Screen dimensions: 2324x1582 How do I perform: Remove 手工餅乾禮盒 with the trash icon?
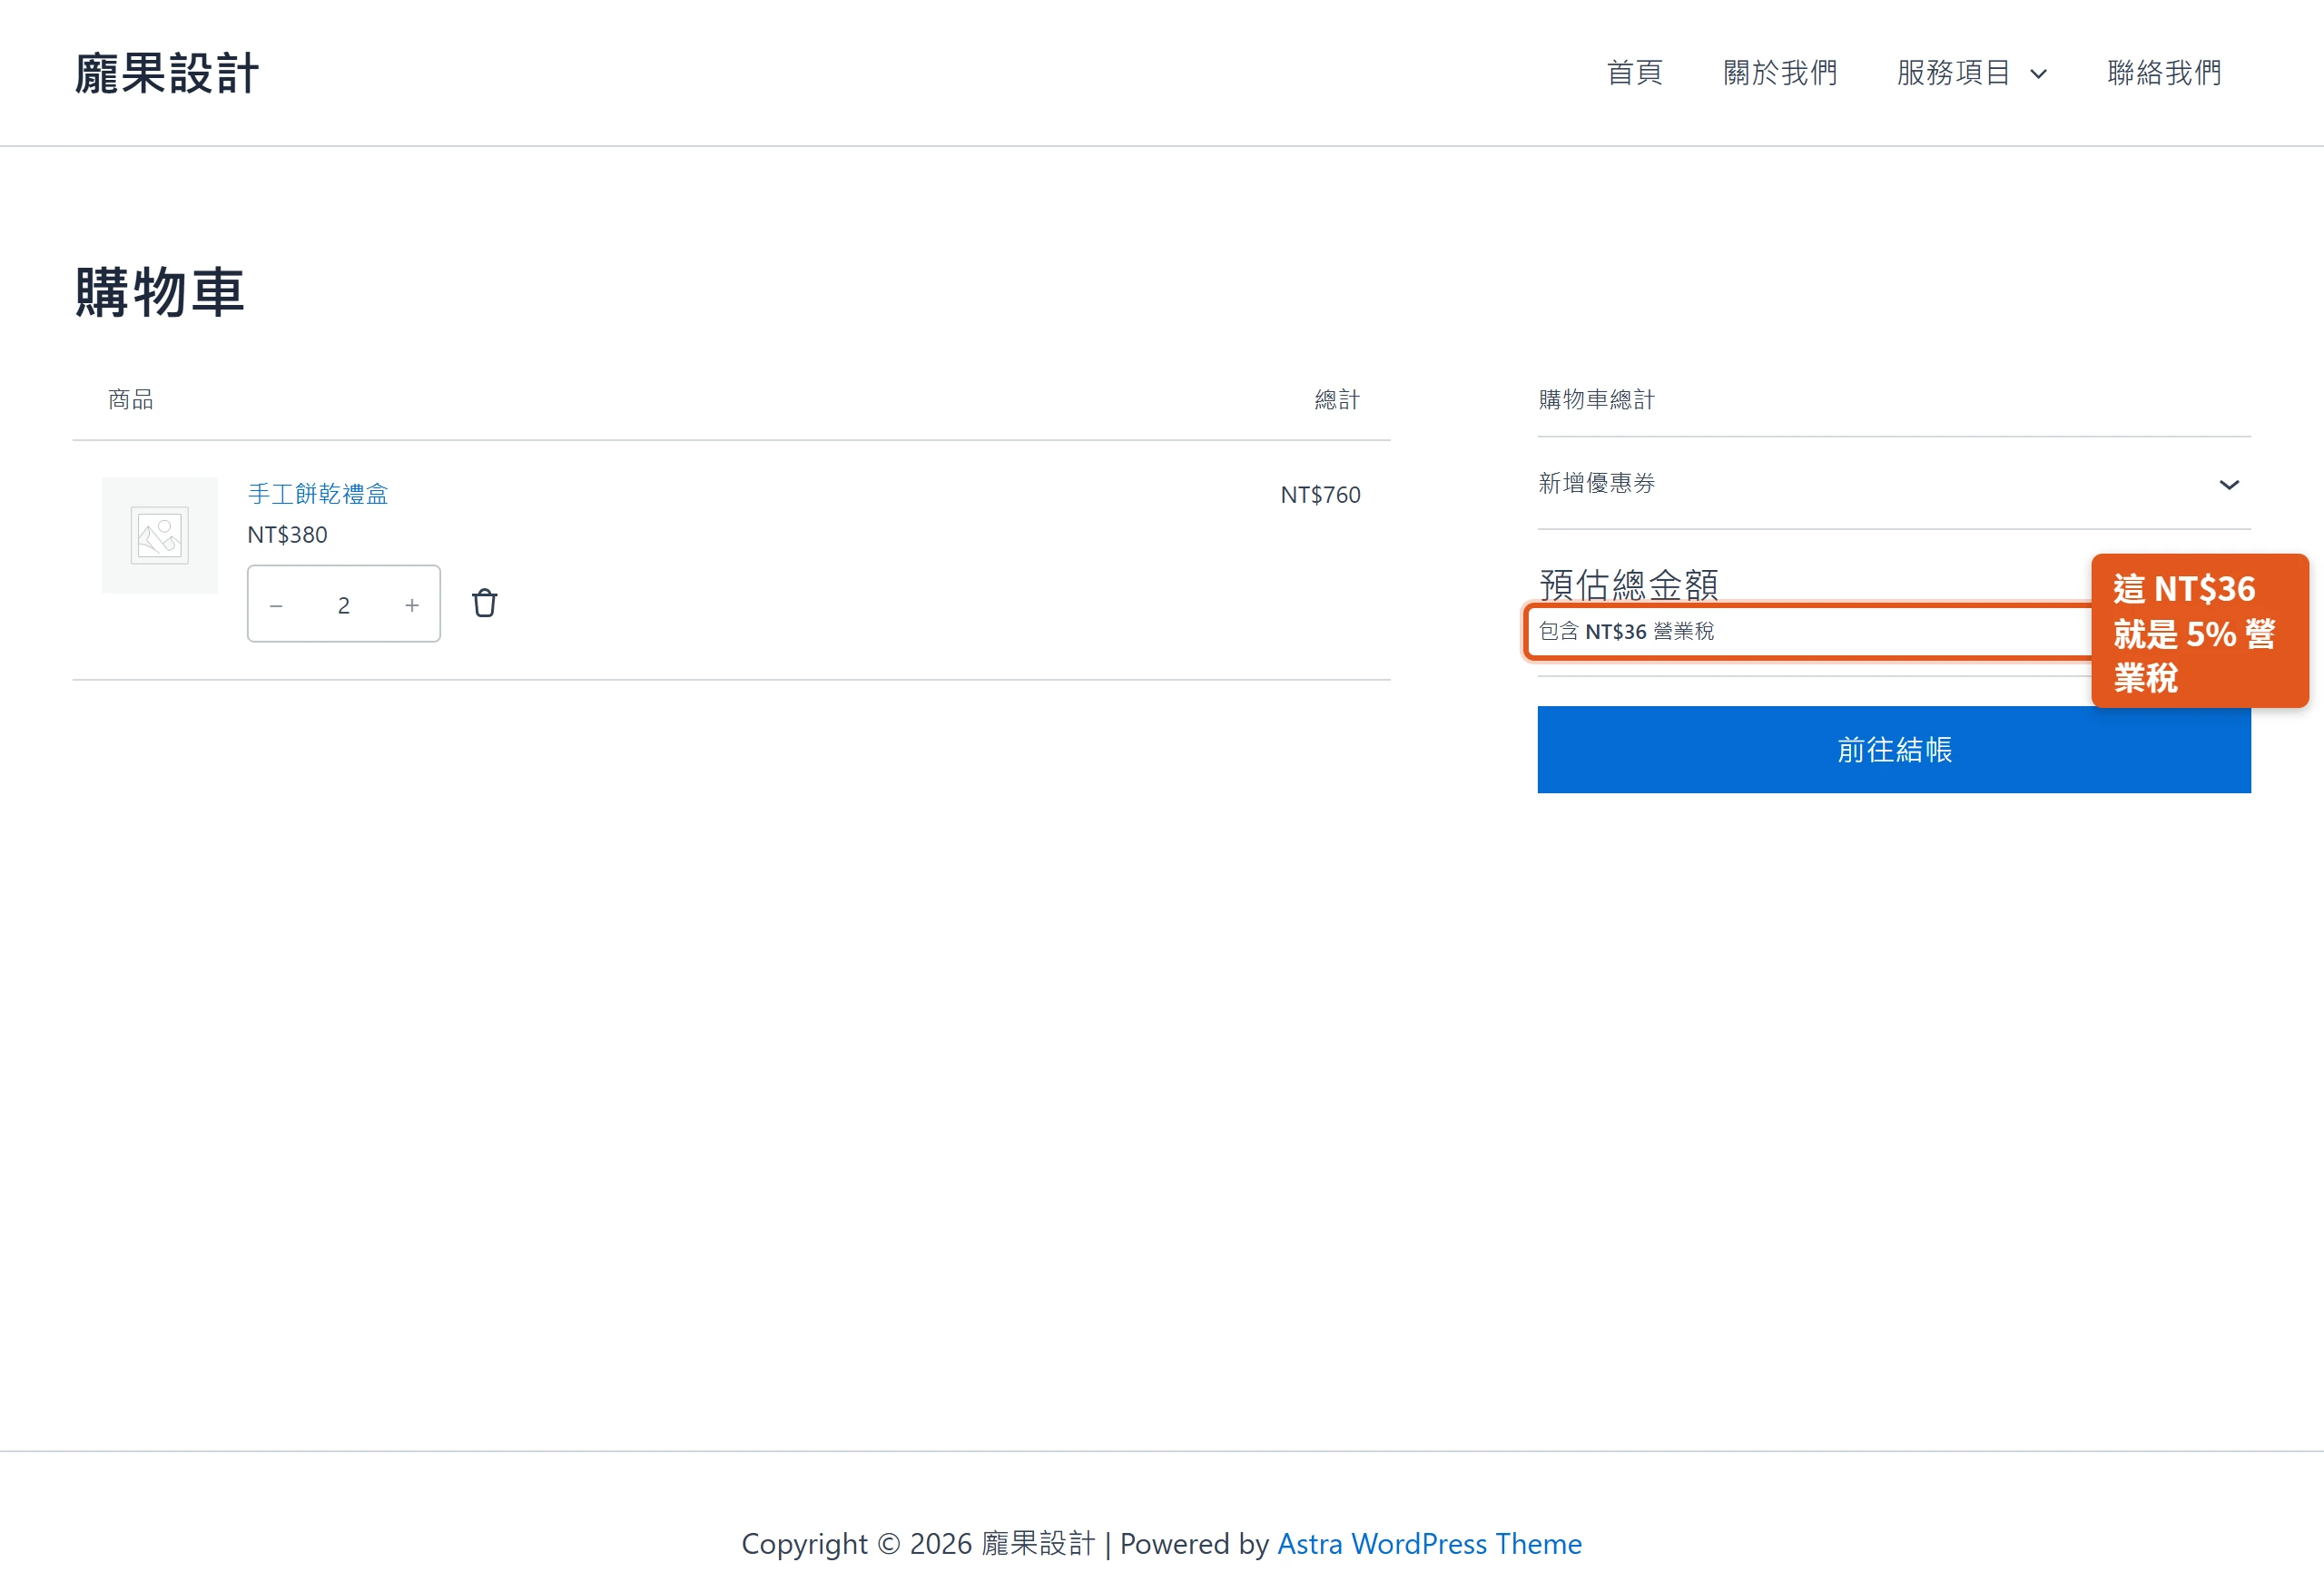pos(484,603)
